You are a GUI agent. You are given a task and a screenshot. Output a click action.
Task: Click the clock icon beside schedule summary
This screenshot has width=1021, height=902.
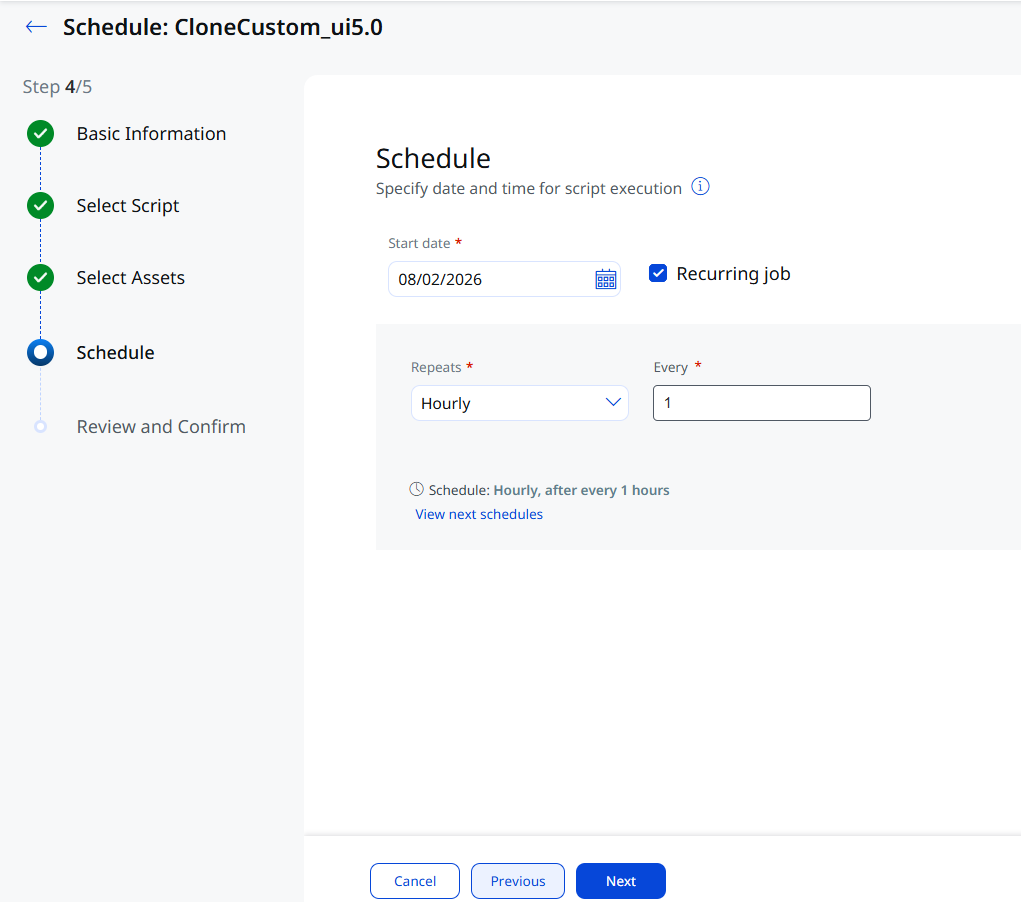416,489
